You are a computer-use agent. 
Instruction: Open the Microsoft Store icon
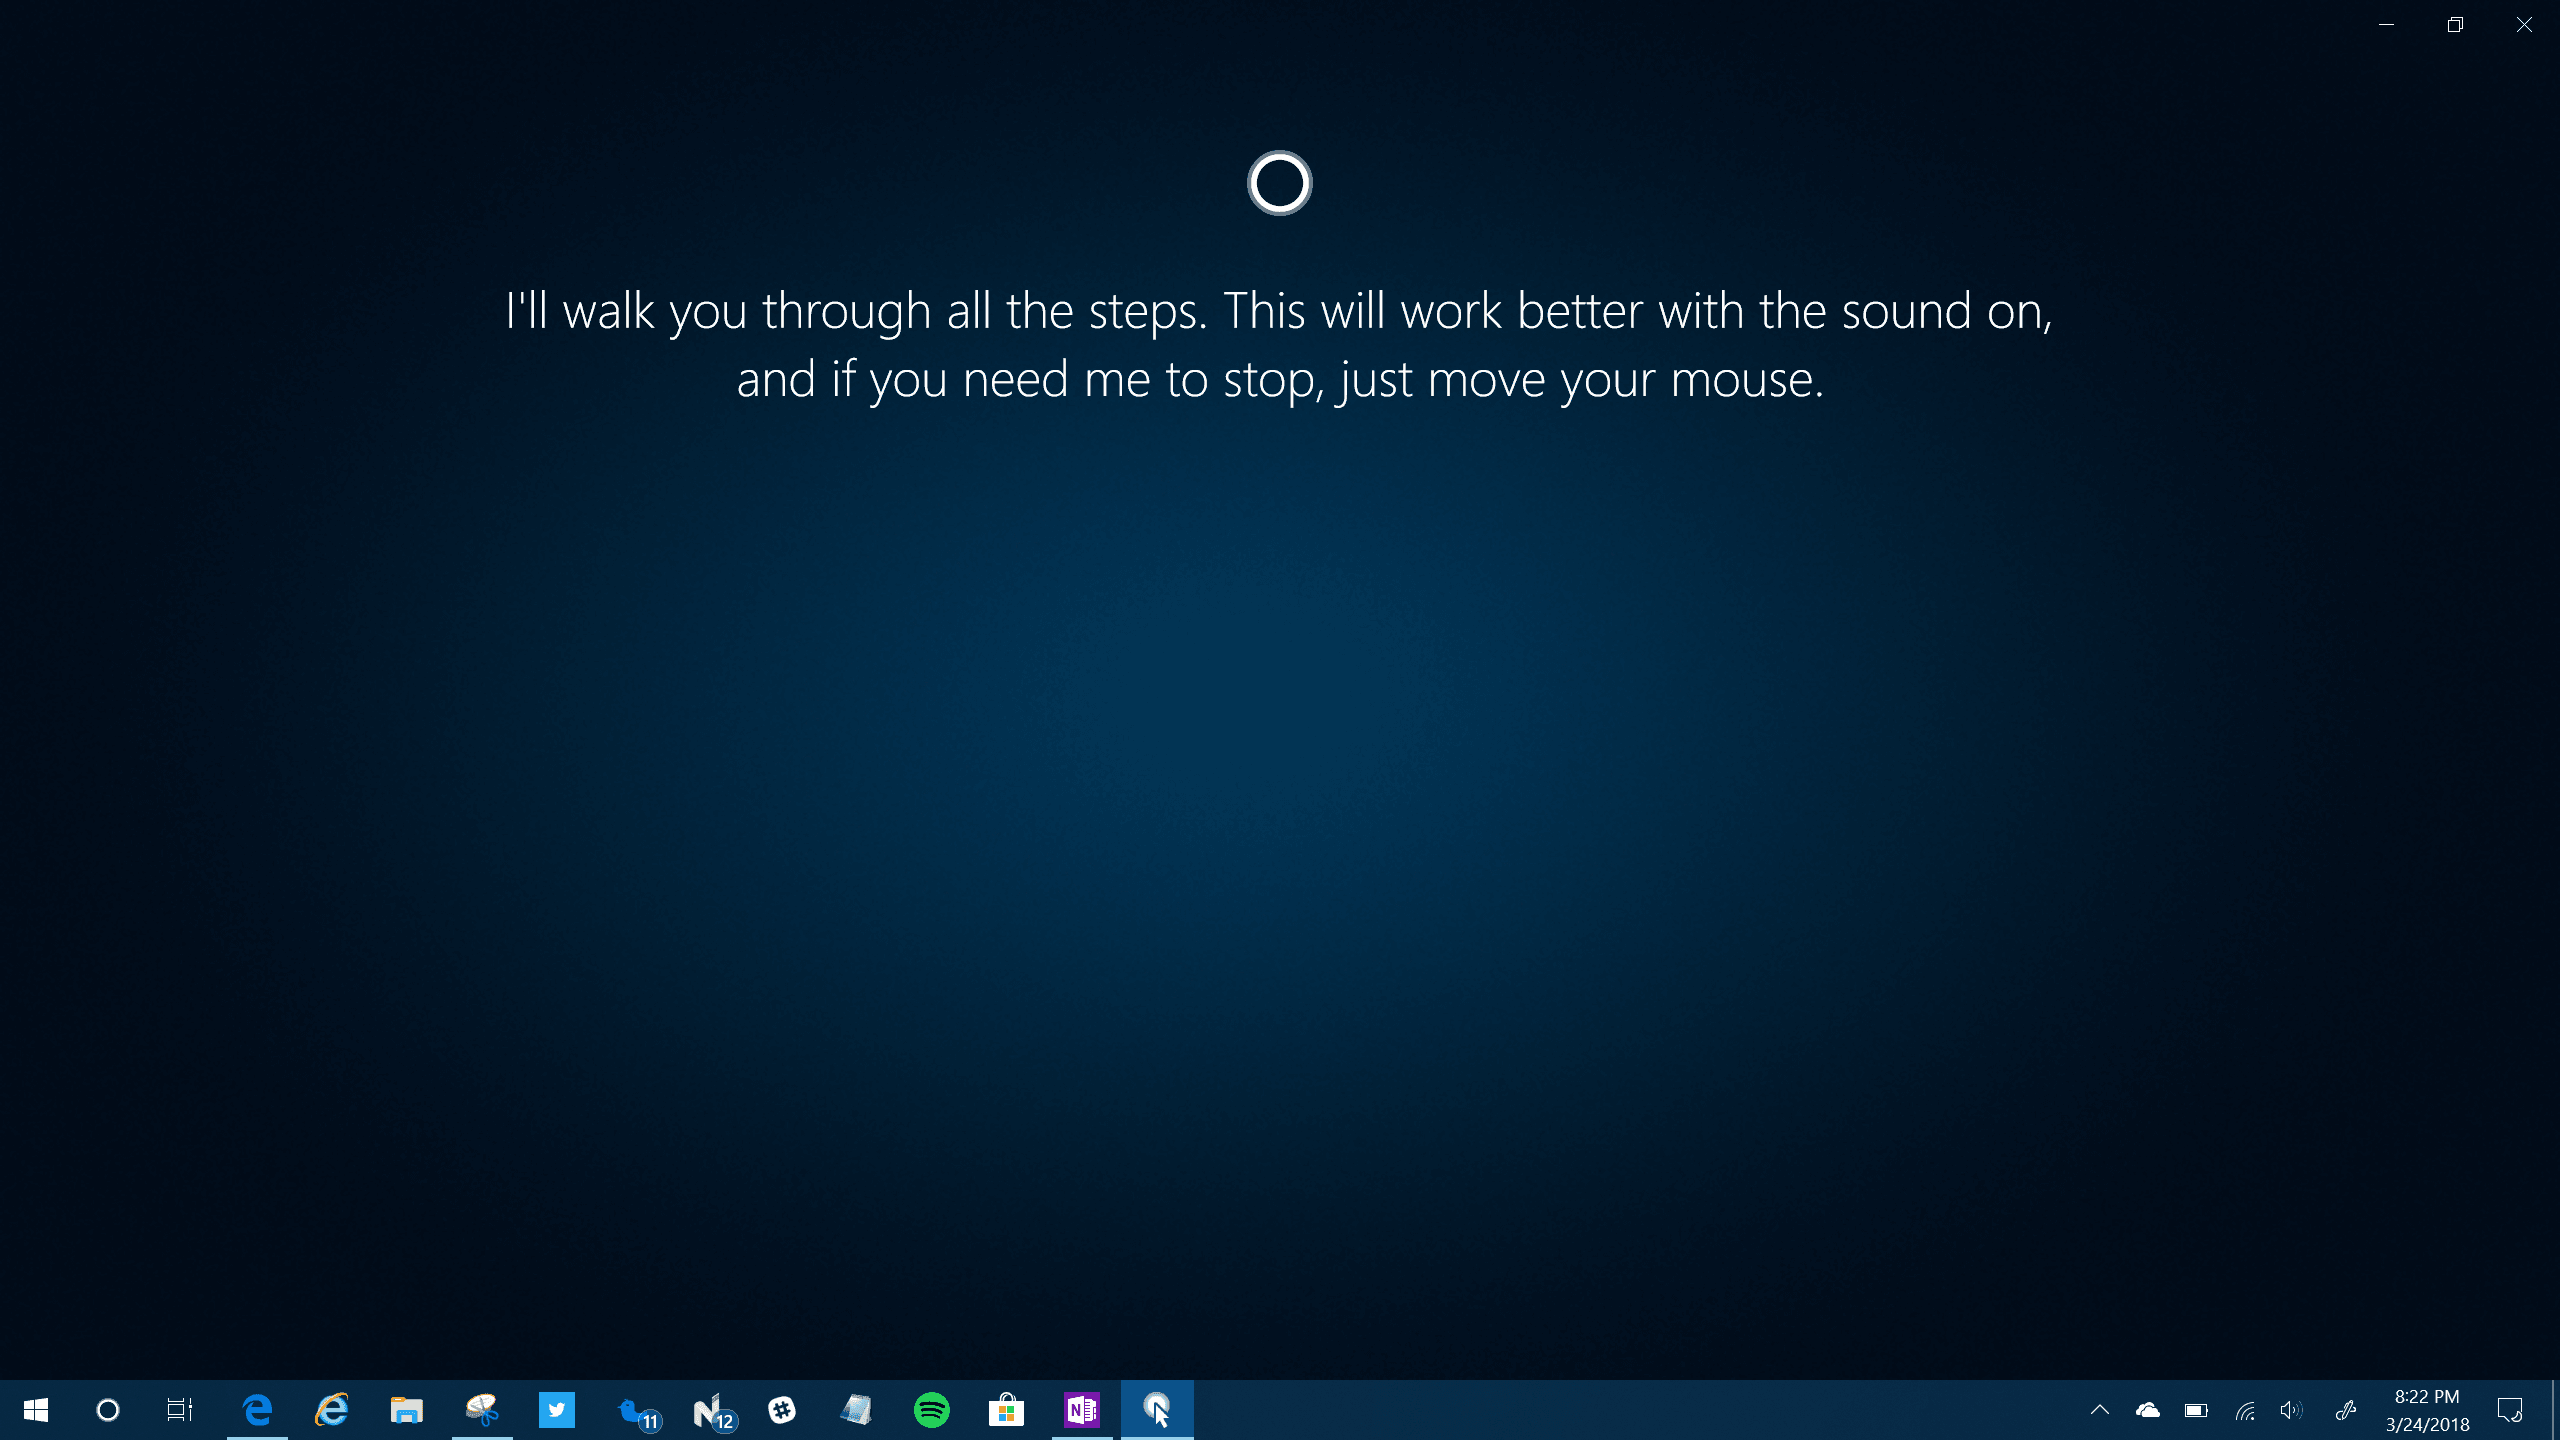[1006, 1410]
